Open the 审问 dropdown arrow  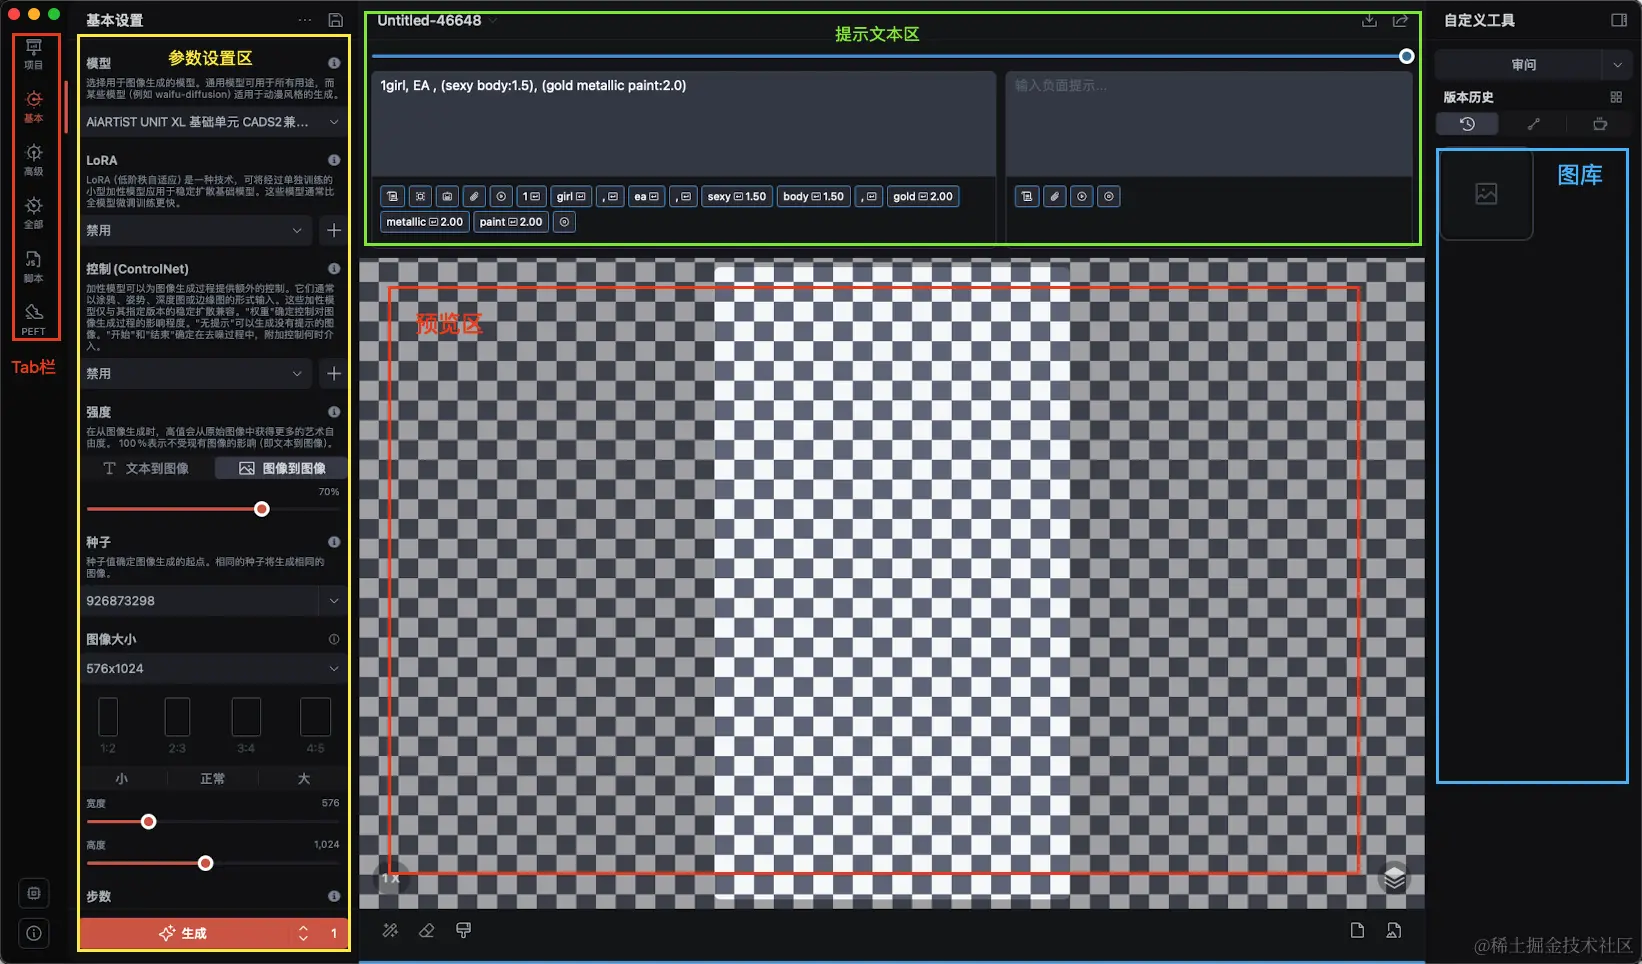1617,65
